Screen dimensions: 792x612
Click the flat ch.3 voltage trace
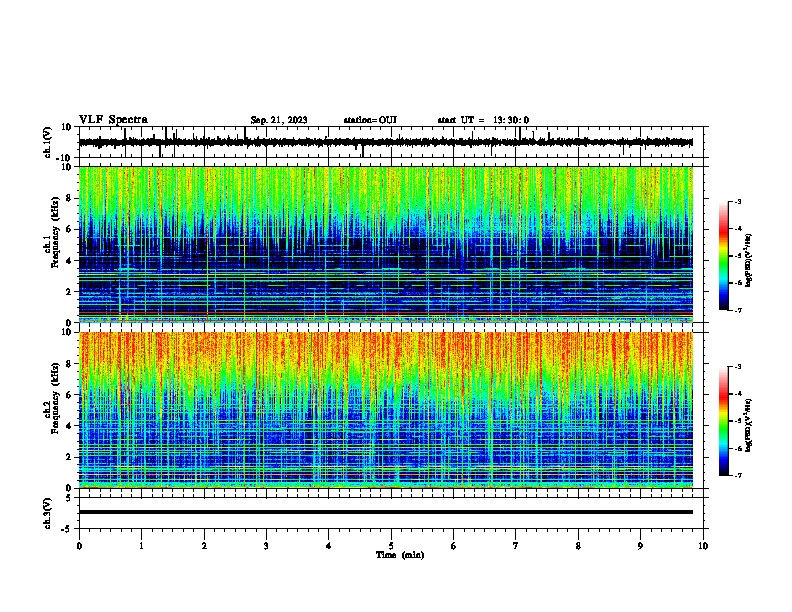(x=385, y=512)
